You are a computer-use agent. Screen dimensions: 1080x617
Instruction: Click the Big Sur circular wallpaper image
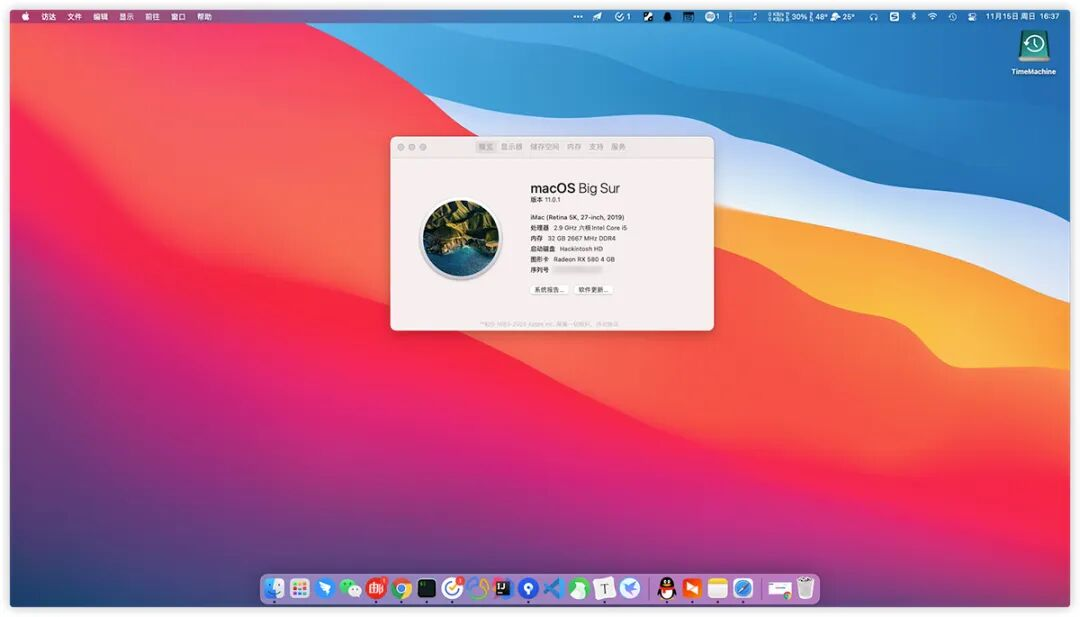(x=461, y=238)
